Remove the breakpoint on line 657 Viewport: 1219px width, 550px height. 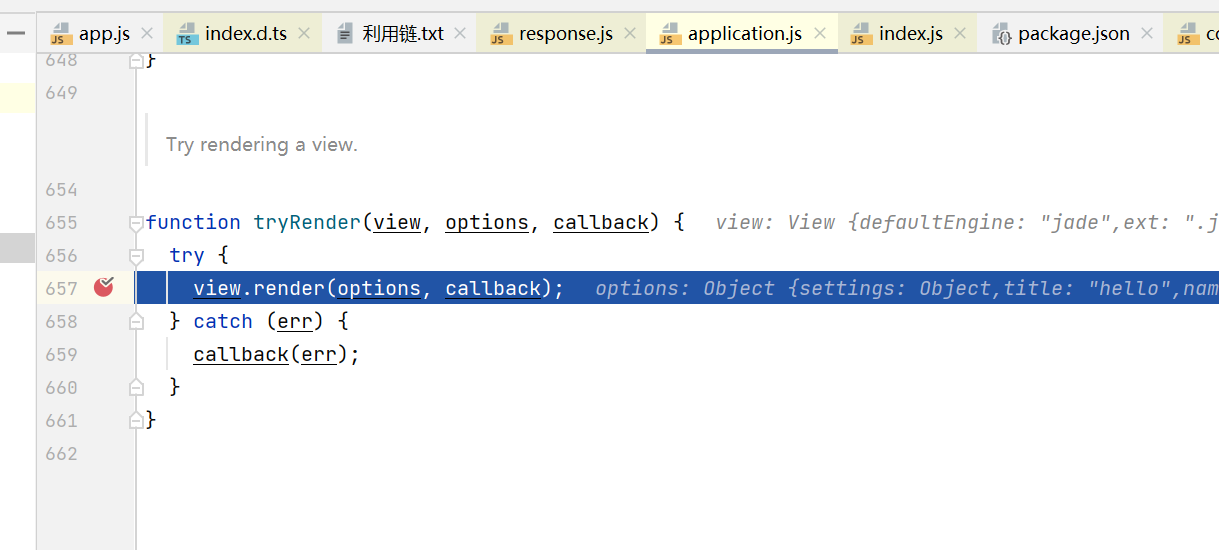pos(104,288)
